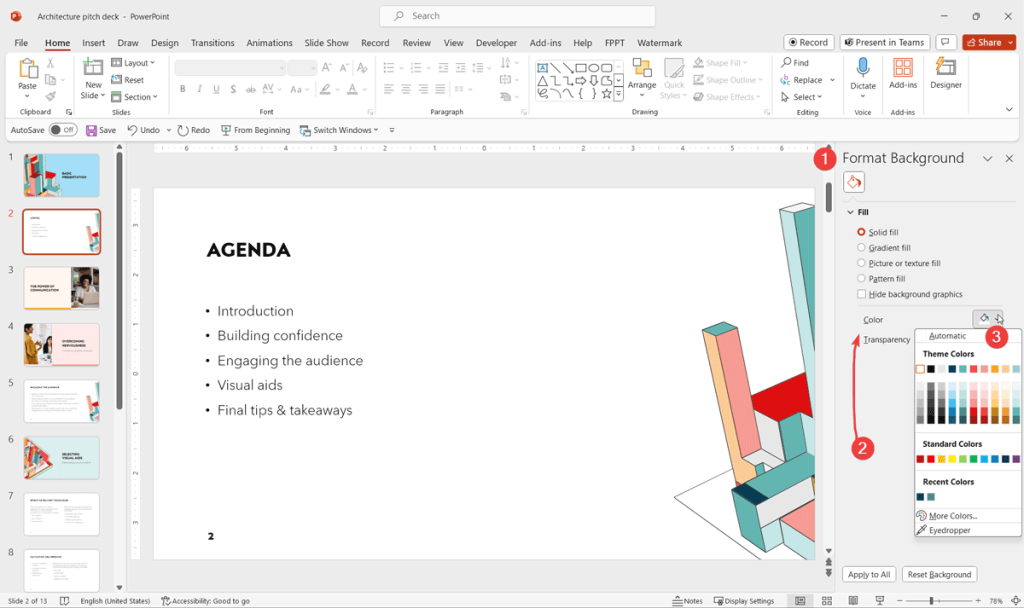Select the Text Box shape tool
The image size is (1024, 608).
pyautogui.click(x=541, y=67)
